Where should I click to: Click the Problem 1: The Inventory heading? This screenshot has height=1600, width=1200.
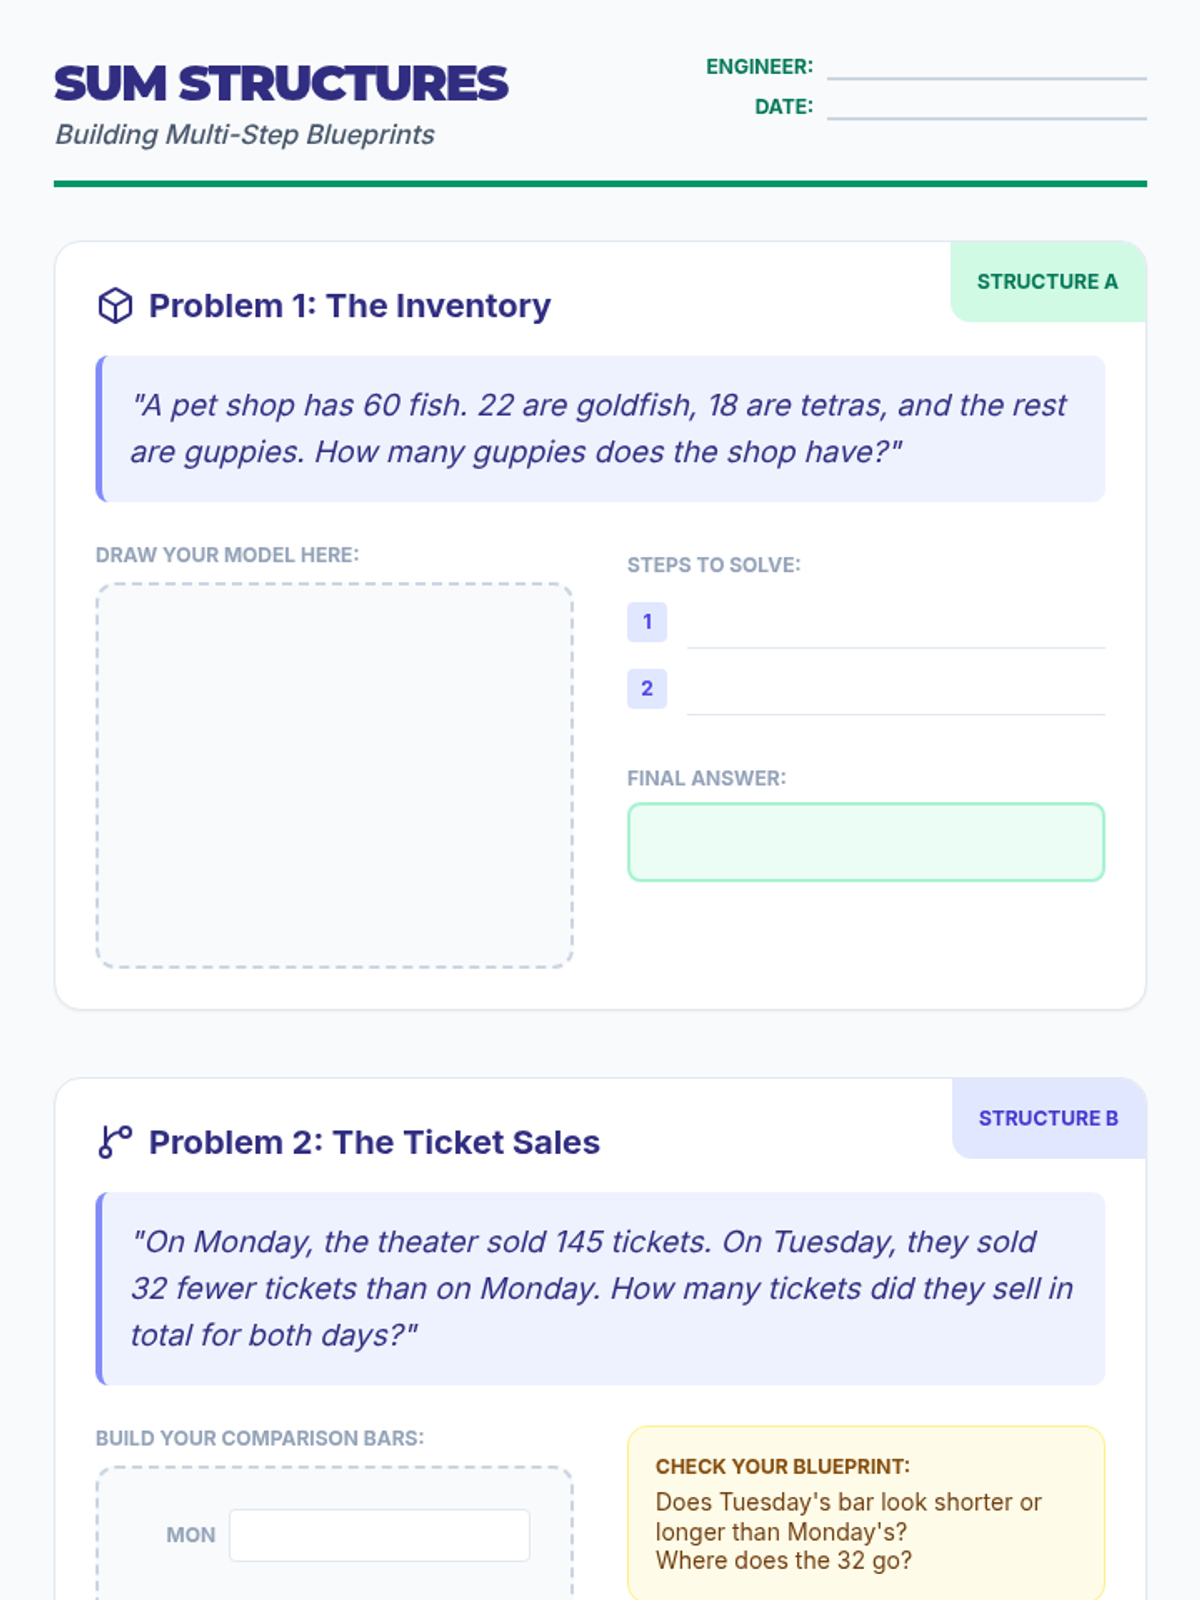(349, 306)
